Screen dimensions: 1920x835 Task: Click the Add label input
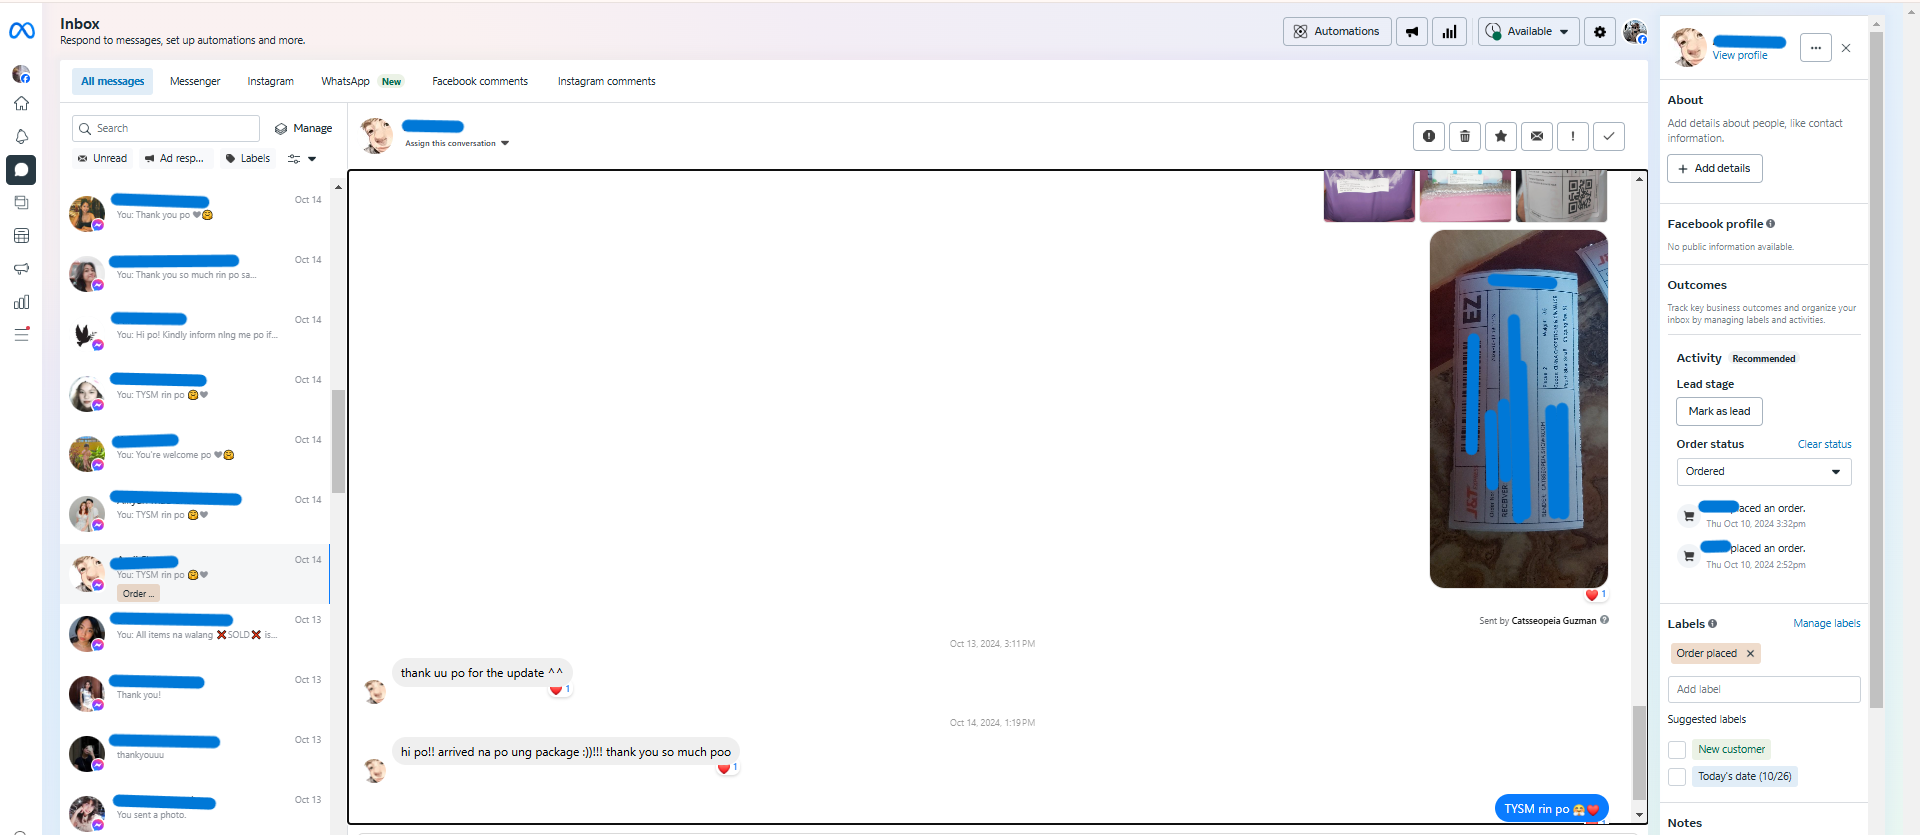1764,690
